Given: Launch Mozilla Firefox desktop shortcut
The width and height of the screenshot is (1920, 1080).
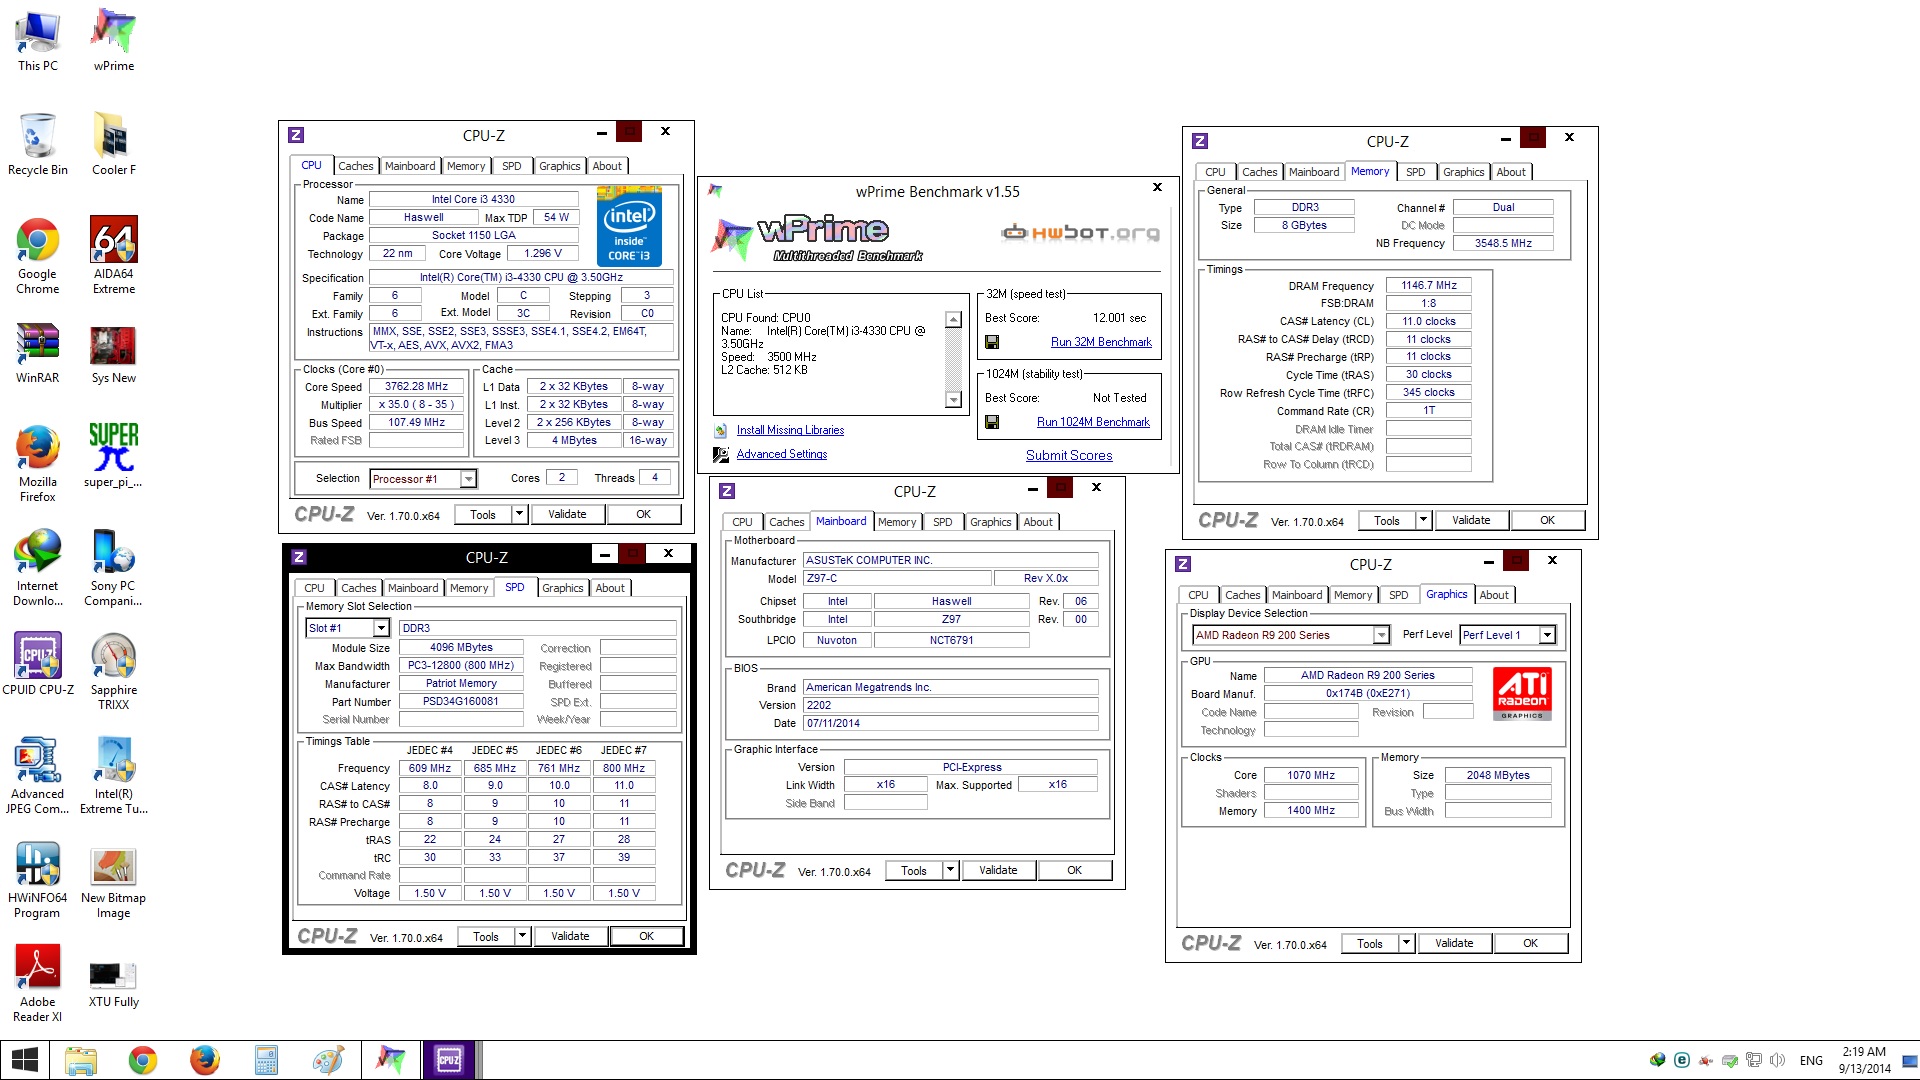Looking at the screenshot, I should tap(38, 463).
